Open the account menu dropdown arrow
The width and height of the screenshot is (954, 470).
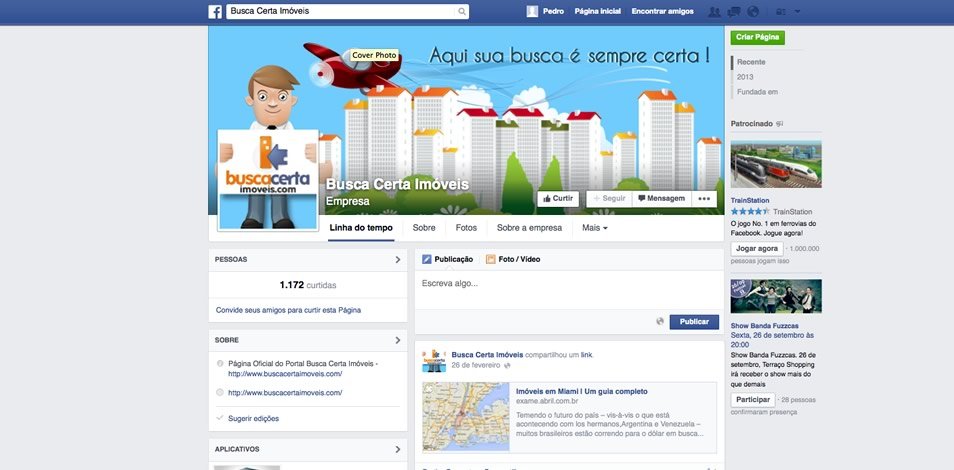(798, 12)
